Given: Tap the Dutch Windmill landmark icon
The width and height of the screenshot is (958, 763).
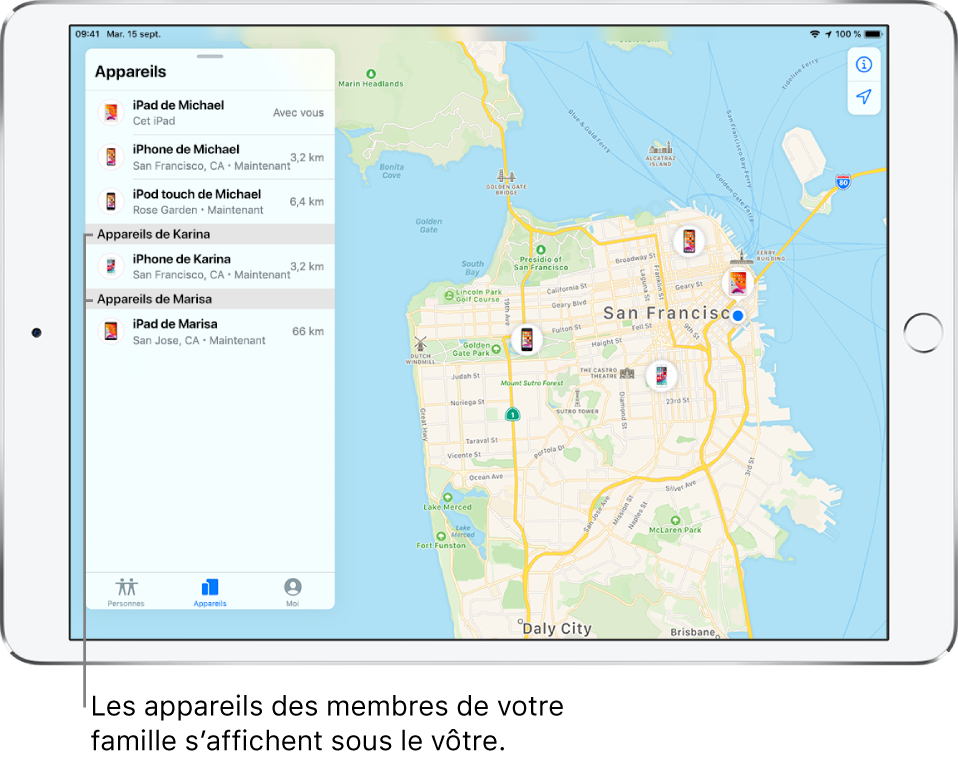Looking at the screenshot, I should point(420,343).
